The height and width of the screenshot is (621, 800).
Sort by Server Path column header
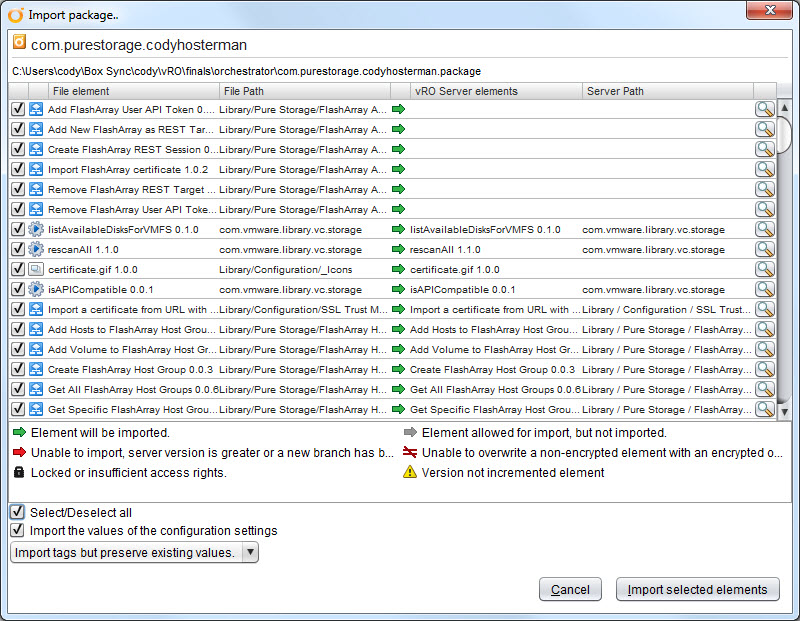(x=668, y=91)
